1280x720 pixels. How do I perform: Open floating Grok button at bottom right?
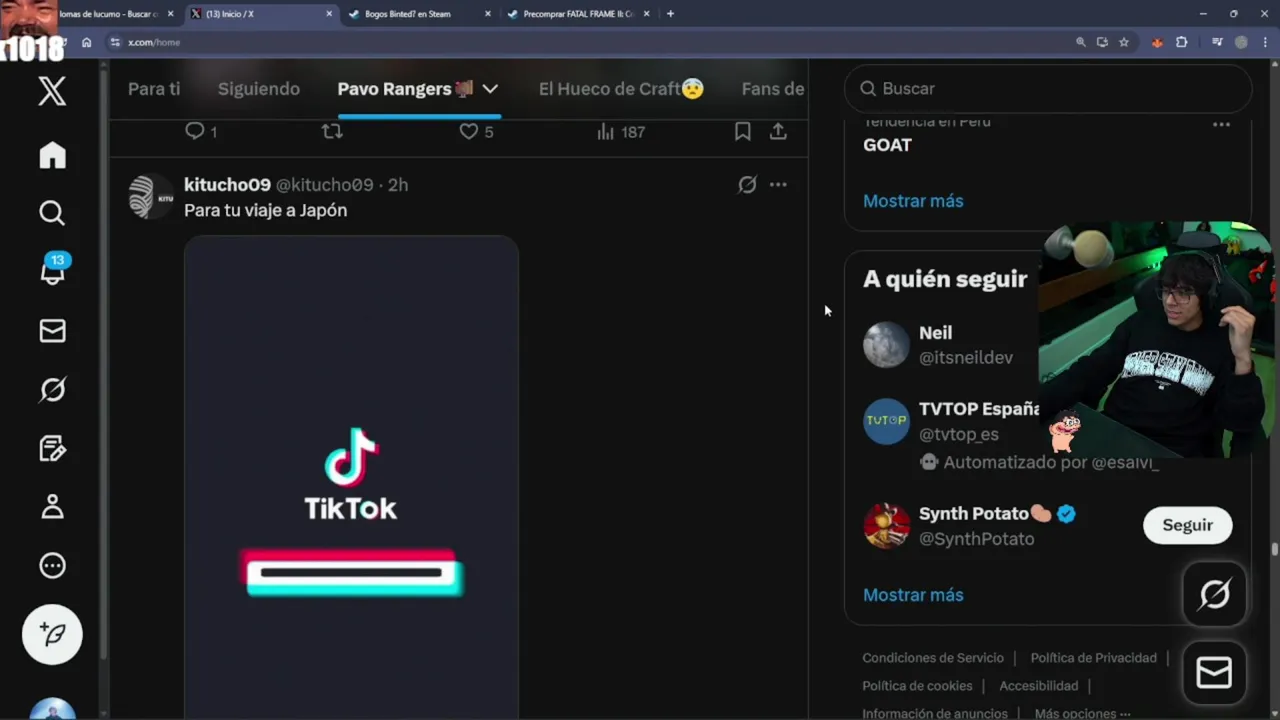(x=1214, y=595)
